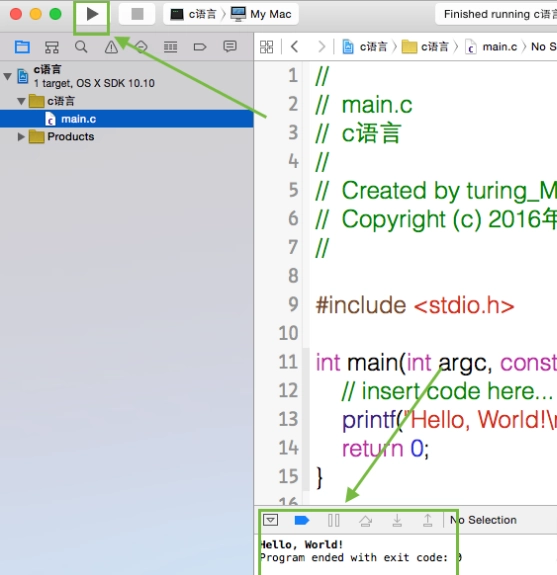
Task: Zoom the Xcode window with green button
Action: 55,14
